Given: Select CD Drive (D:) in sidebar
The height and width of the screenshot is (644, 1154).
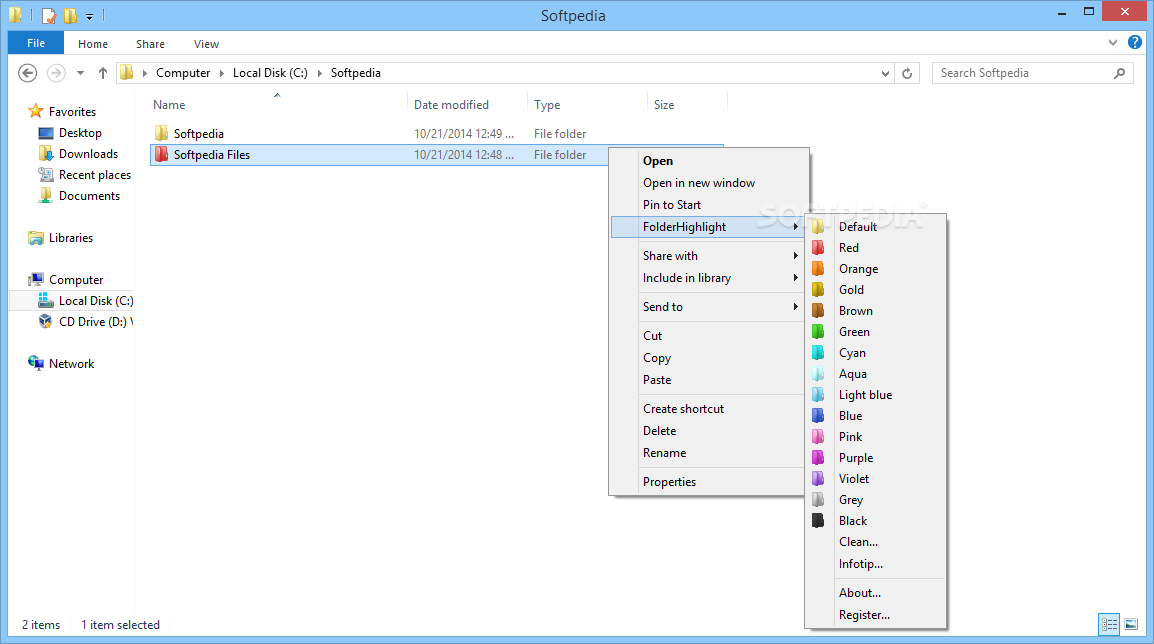Looking at the screenshot, I should [x=86, y=322].
